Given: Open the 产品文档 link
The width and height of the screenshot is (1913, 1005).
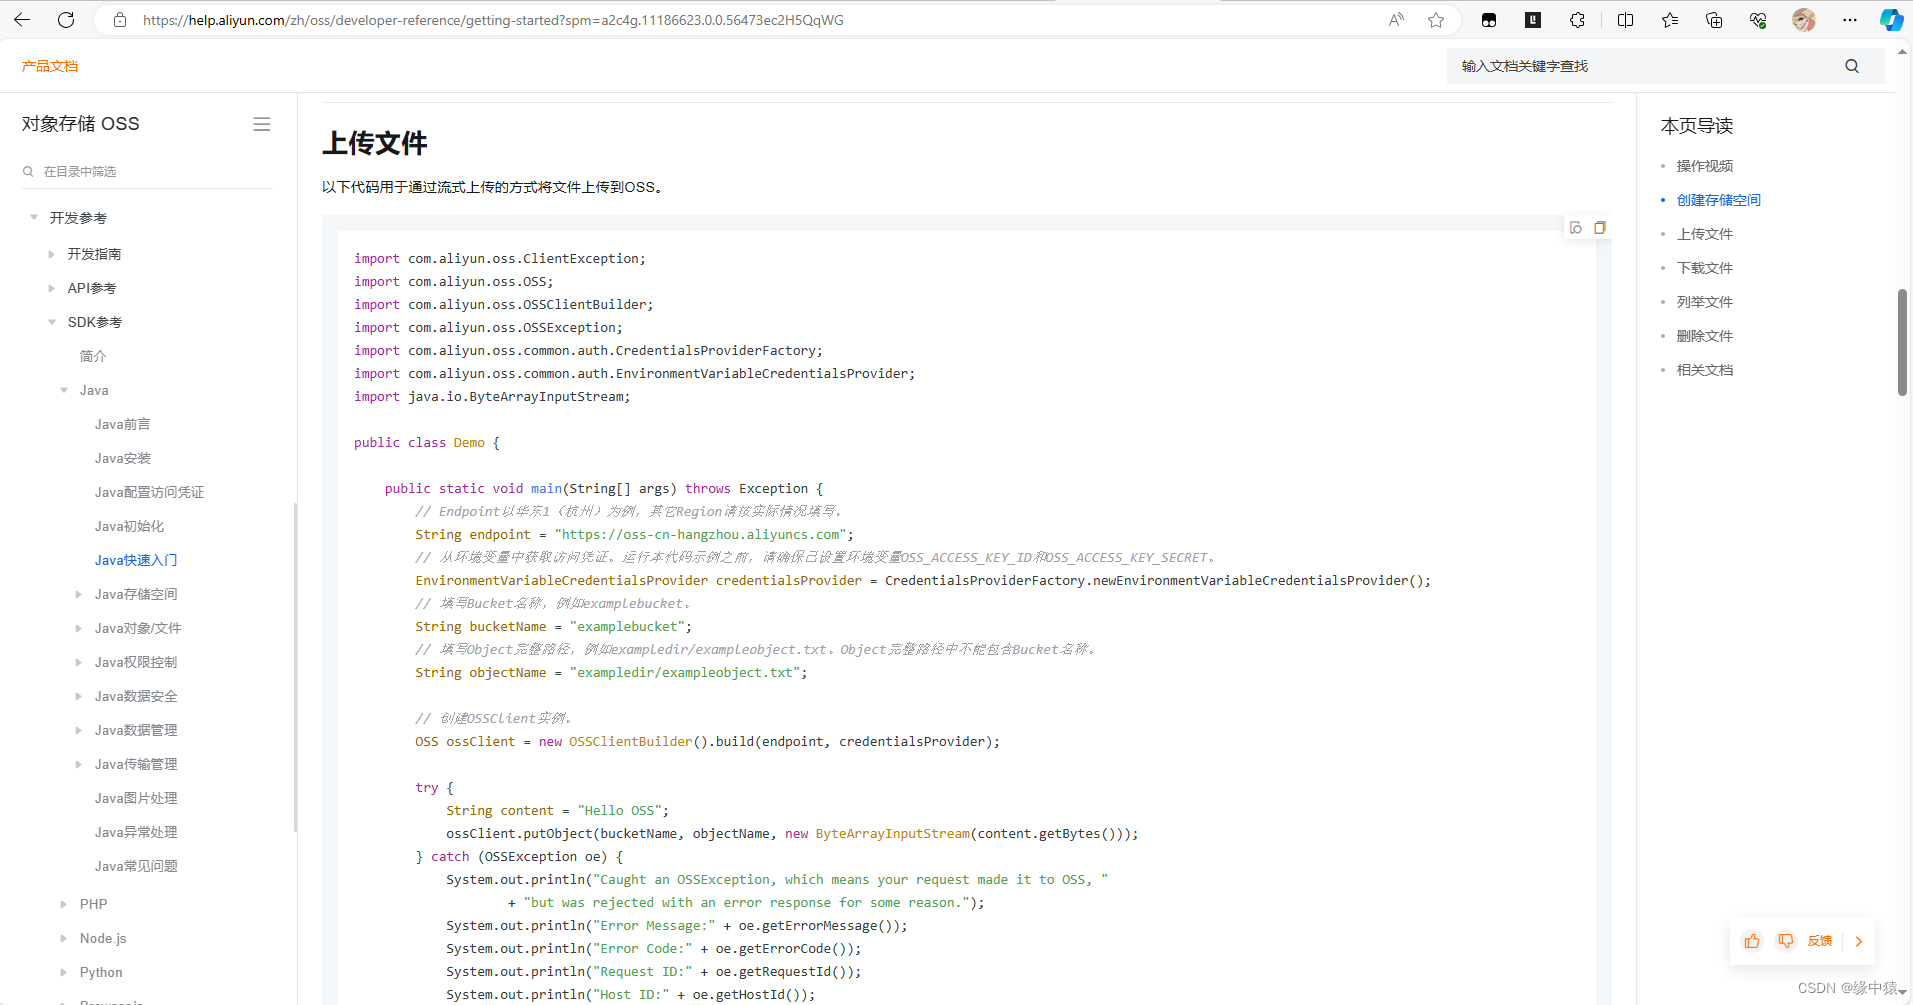Looking at the screenshot, I should (x=50, y=66).
